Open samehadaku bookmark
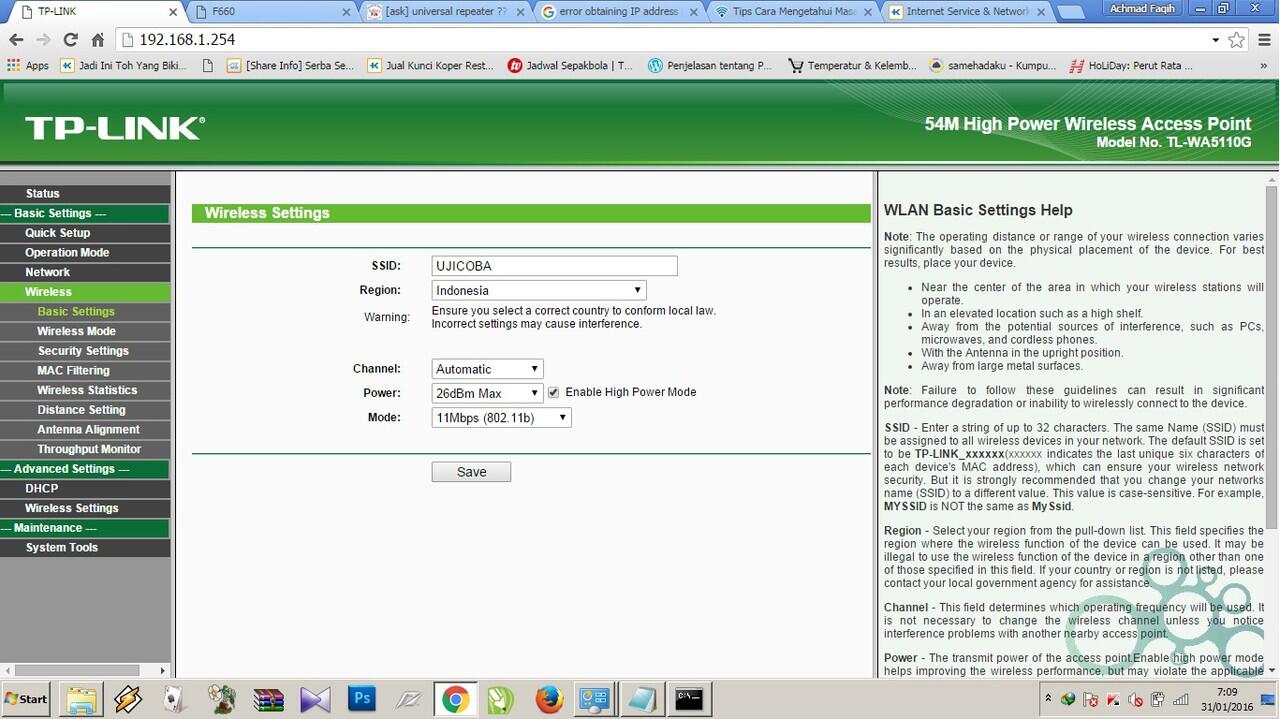The height and width of the screenshot is (719, 1280). (x=992, y=65)
